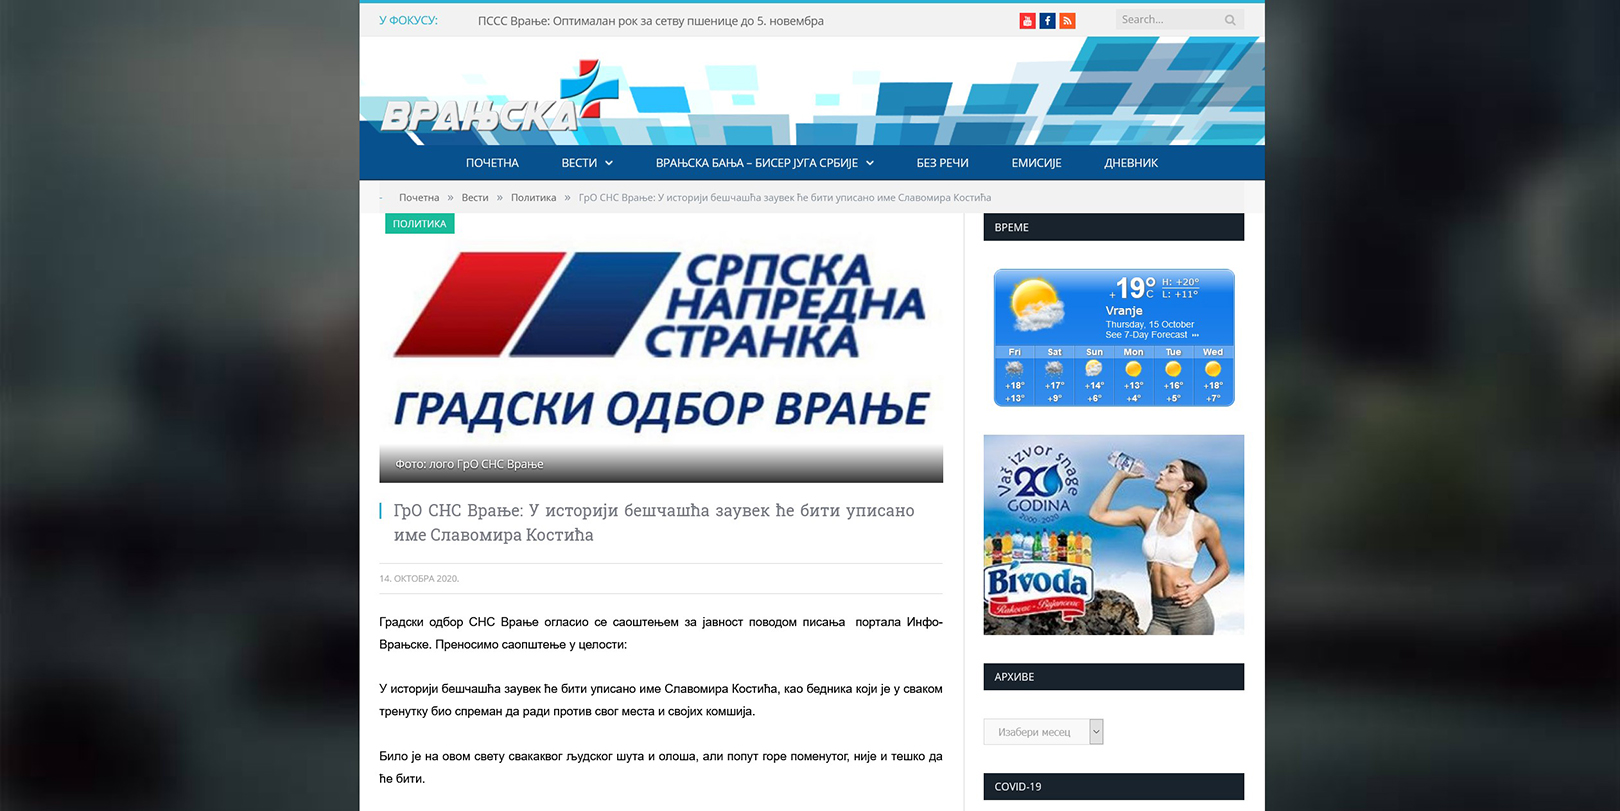Open the Дневник menu item

click(x=1131, y=163)
